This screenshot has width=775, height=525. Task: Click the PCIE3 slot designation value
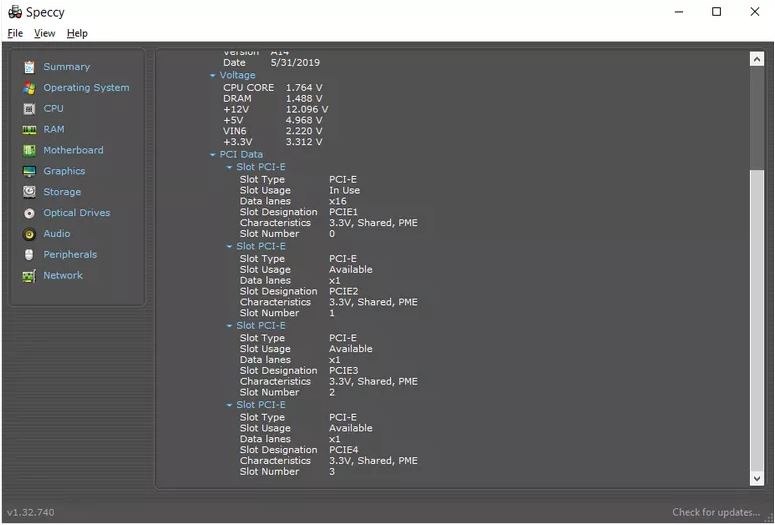[344, 370]
